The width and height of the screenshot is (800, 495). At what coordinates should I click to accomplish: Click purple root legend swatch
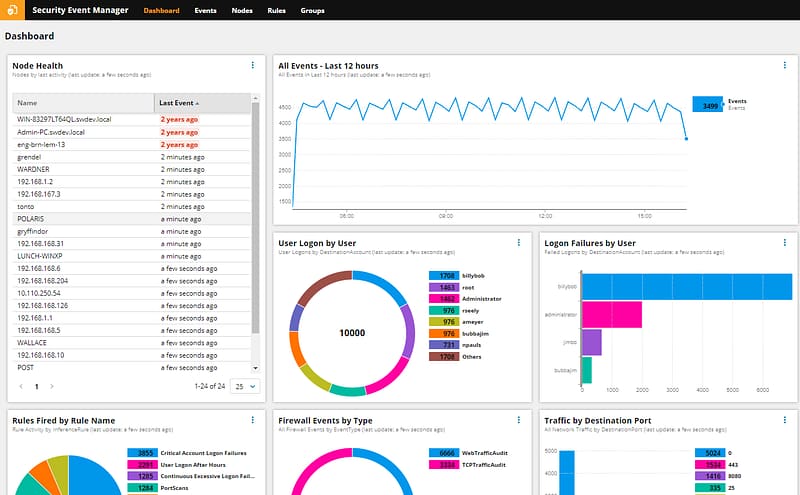coord(444,287)
